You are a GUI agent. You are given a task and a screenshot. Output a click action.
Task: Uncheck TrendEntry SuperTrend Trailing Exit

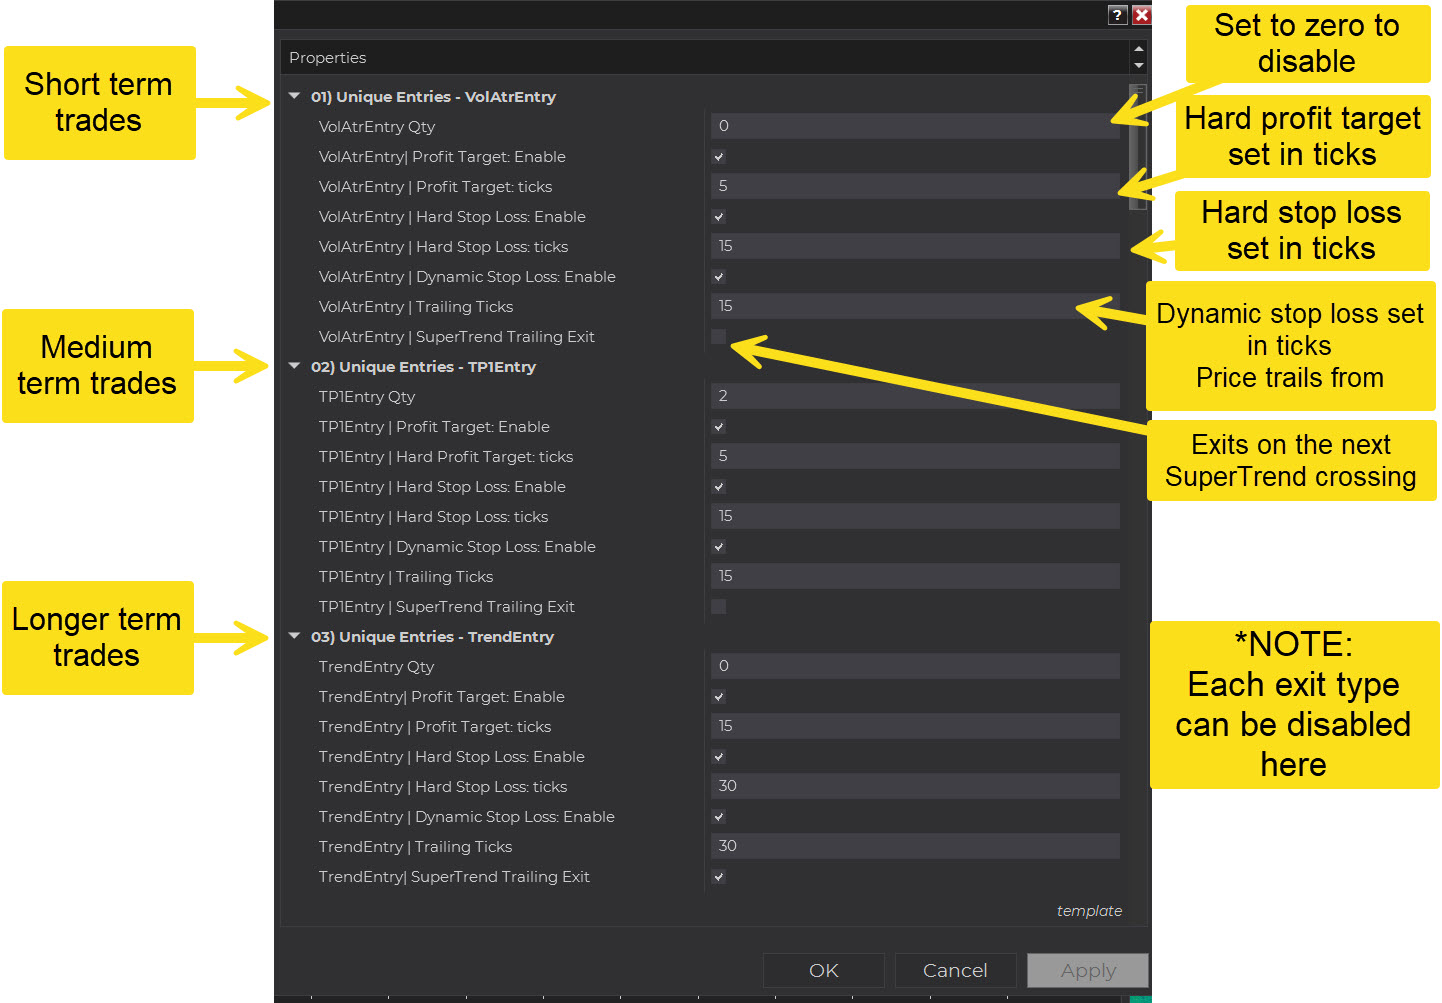pos(718,877)
